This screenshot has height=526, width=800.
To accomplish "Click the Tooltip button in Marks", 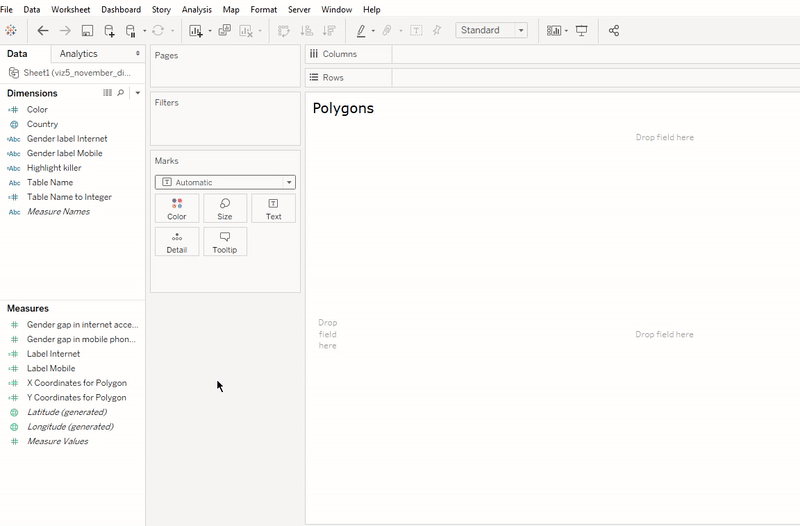I will [x=225, y=242].
